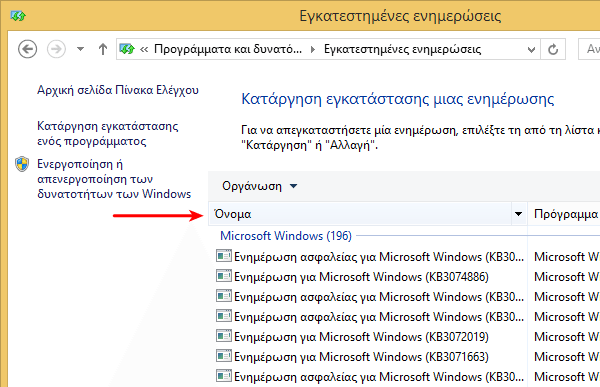Sort by the Όνομα column header

pyautogui.click(x=360, y=214)
